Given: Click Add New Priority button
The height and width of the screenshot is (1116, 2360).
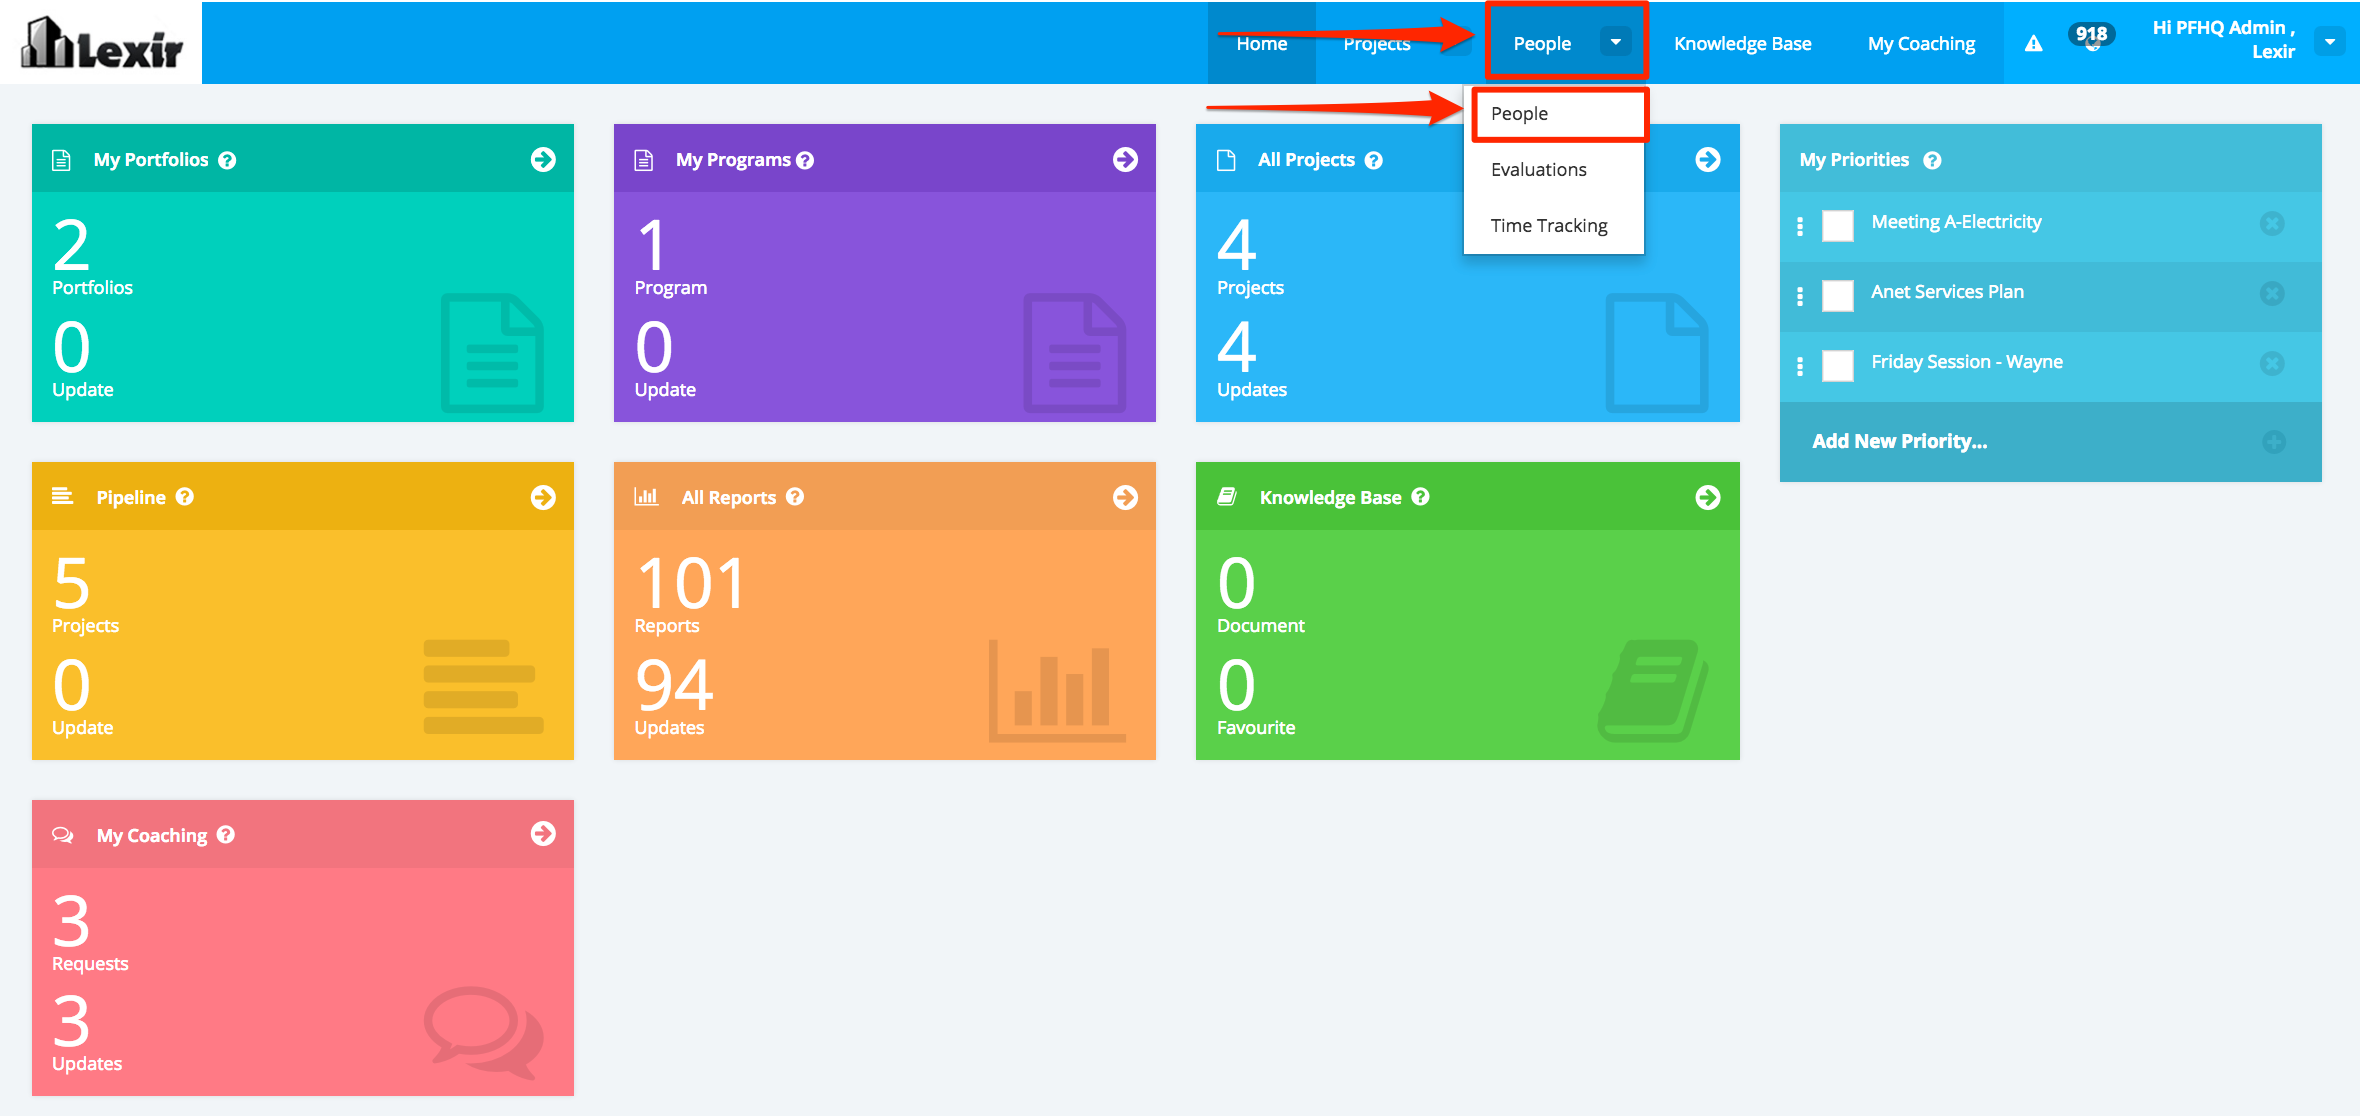Looking at the screenshot, I should click(x=1900, y=442).
